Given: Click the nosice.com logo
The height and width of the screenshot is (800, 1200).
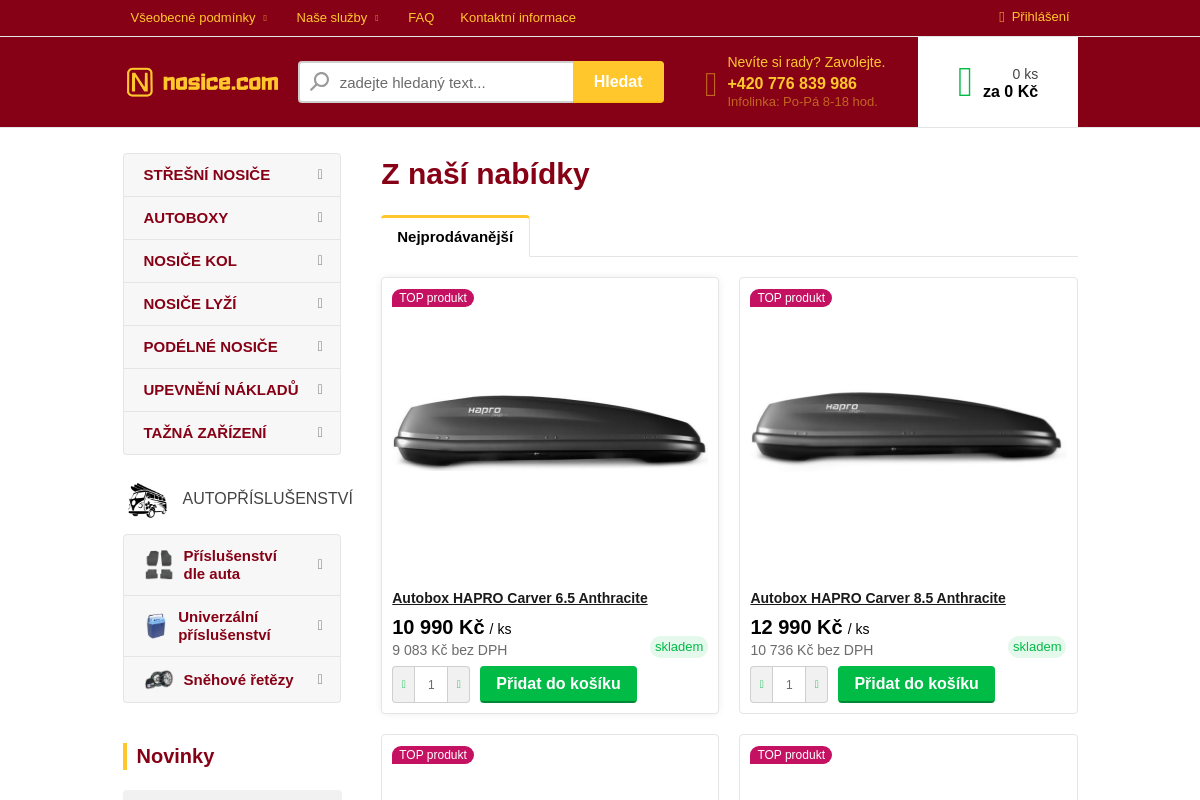Looking at the screenshot, I should (202, 82).
